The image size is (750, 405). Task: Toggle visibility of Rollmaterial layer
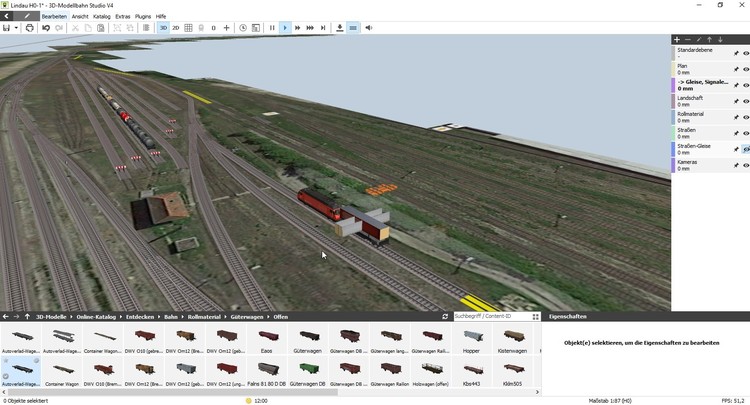pos(746,117)
